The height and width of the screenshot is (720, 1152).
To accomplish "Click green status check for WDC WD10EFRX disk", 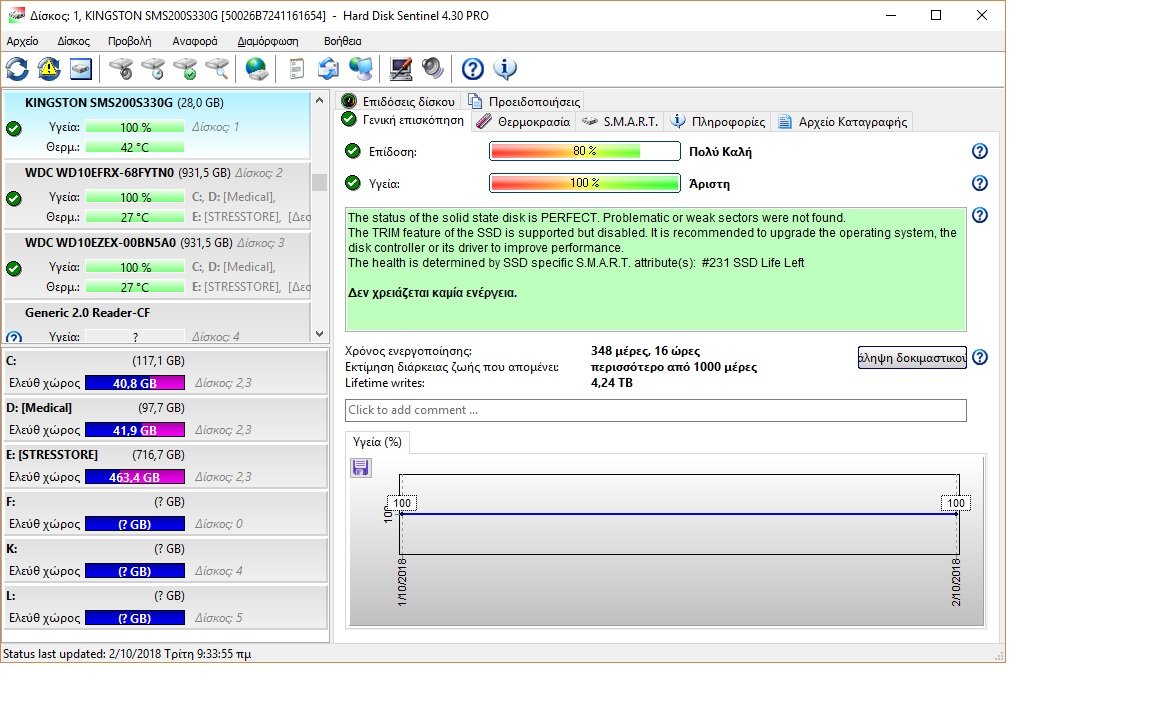I will (14, 198).
